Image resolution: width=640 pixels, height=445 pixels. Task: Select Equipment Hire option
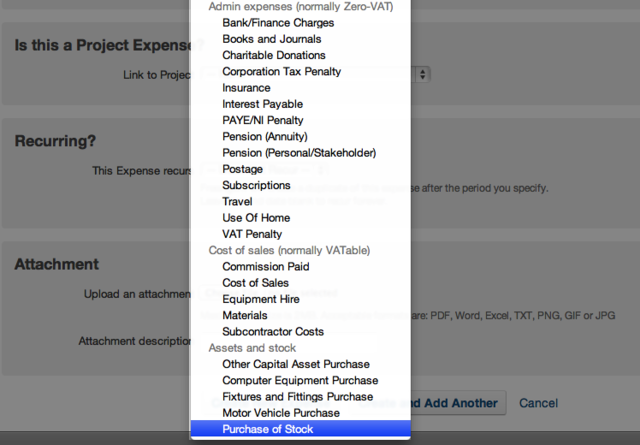260,299
